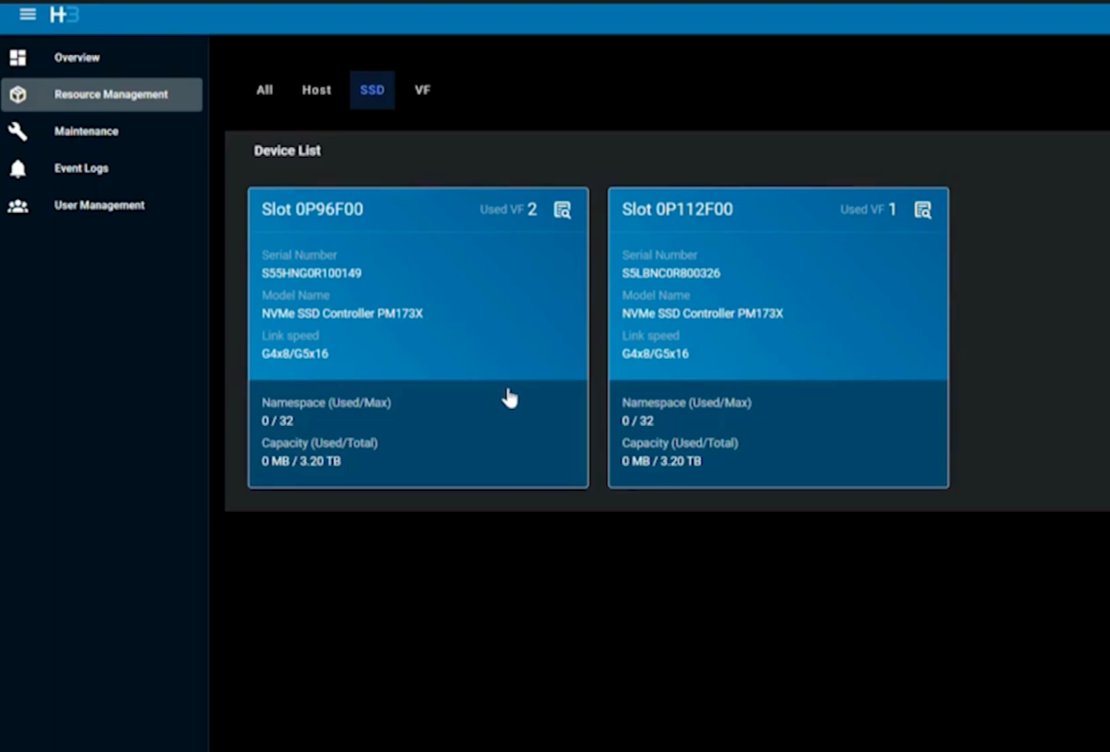
Task: Switch to the VF tab
Action: click(423, 90)
